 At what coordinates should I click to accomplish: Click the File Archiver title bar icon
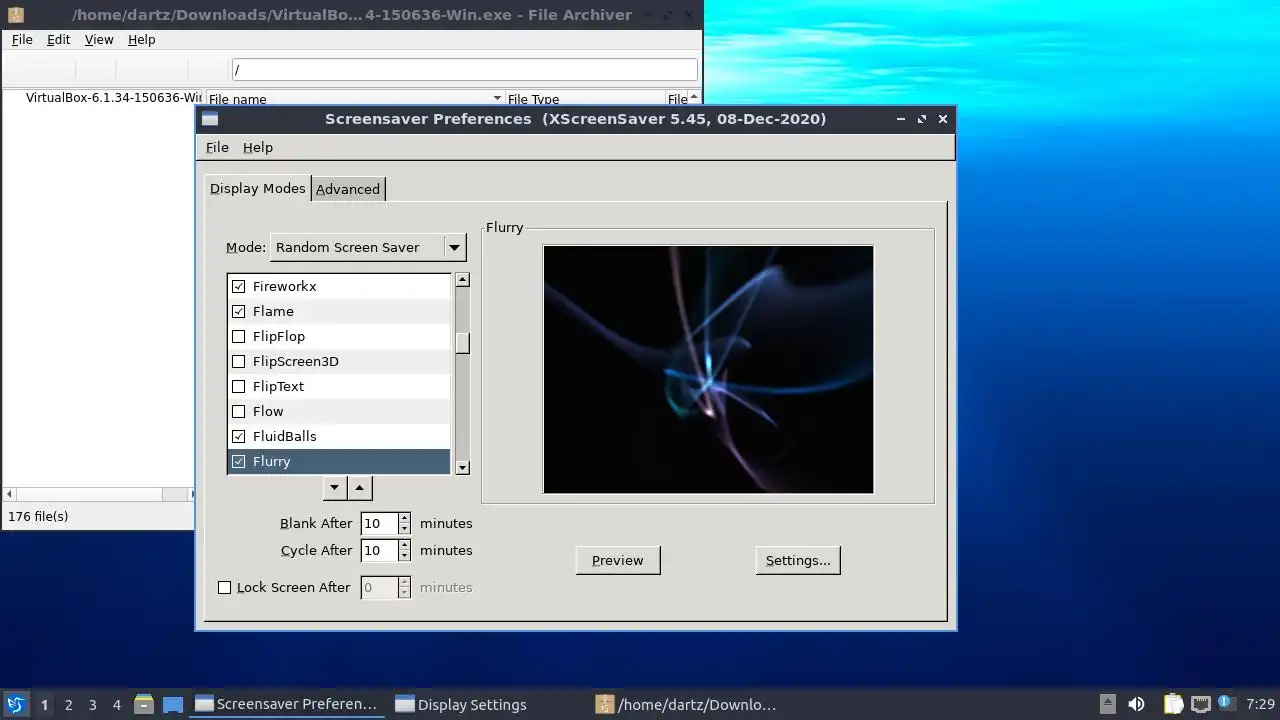tap(16, 15)
